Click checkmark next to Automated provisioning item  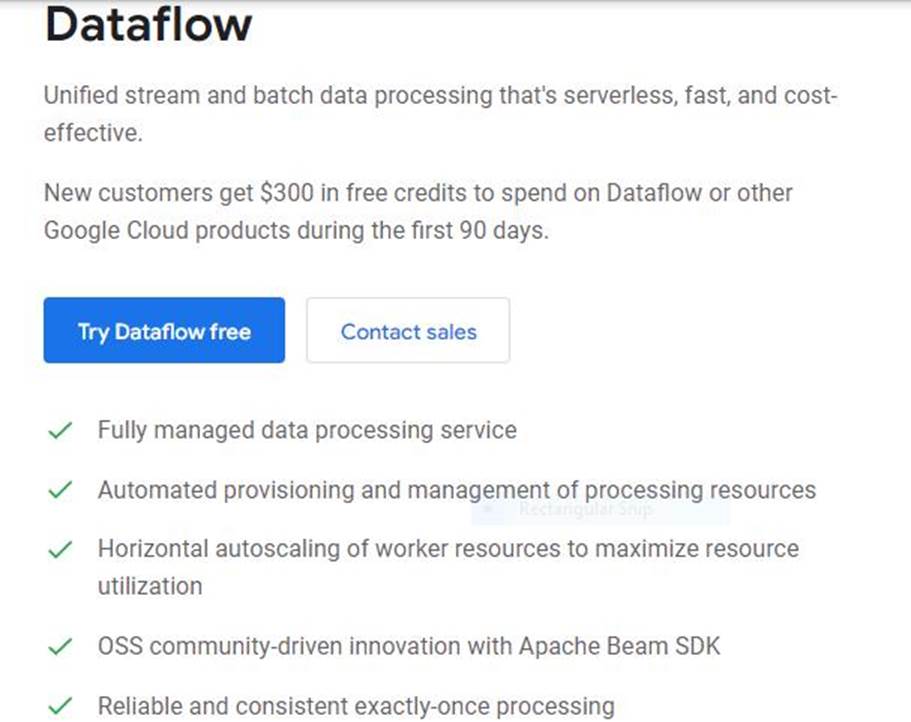pyautogui.click(x=60, y=490)
